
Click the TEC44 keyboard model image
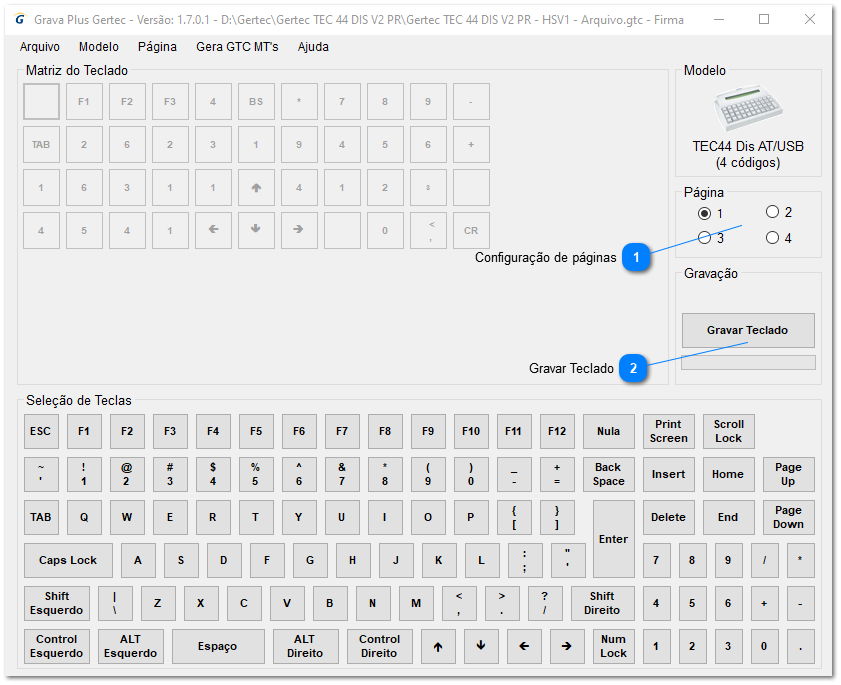pos(747,108)
